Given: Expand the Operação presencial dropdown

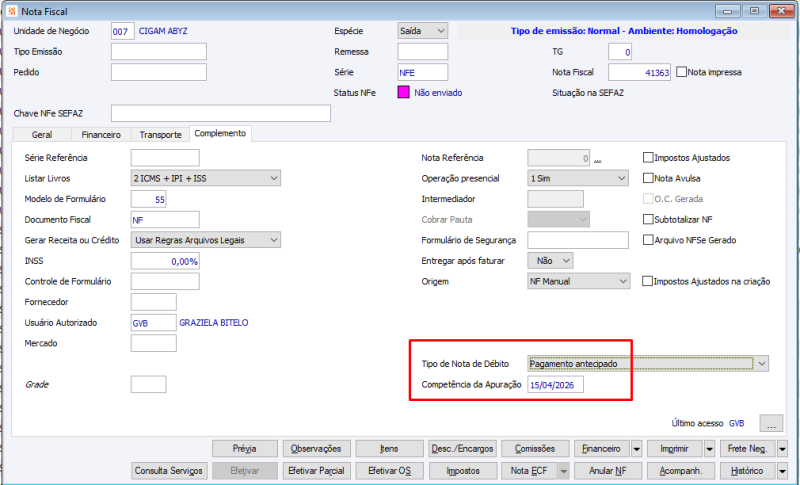Looking at the screenshot, I should [578, 178].
